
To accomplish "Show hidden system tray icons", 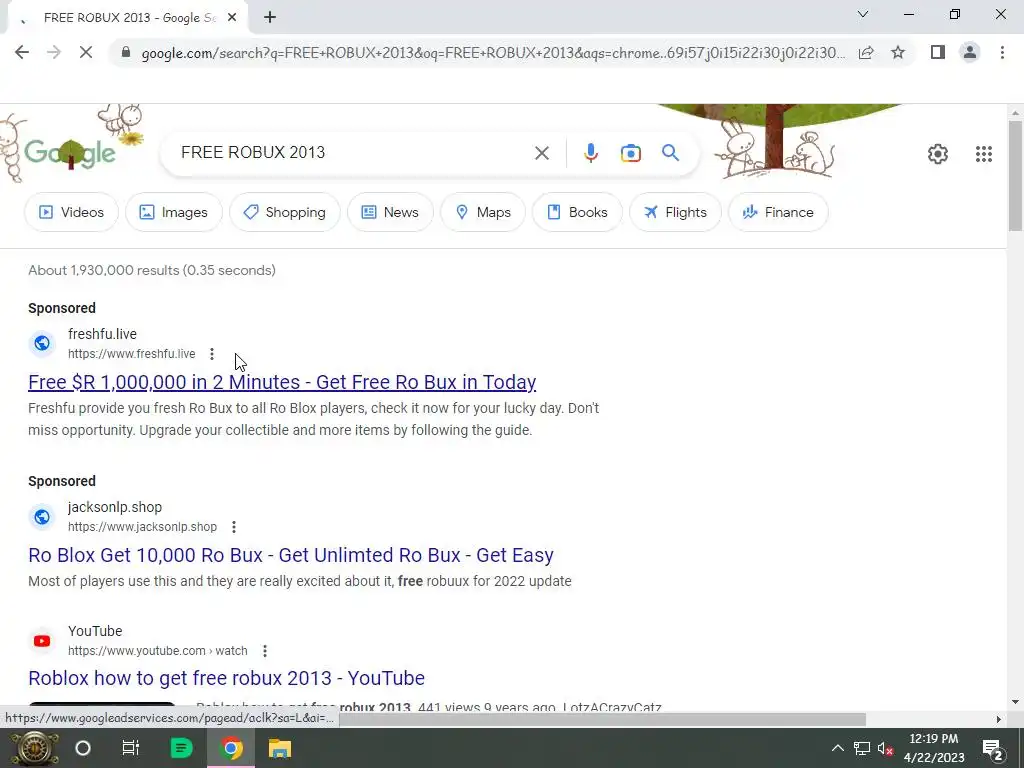I will (837, 748).
